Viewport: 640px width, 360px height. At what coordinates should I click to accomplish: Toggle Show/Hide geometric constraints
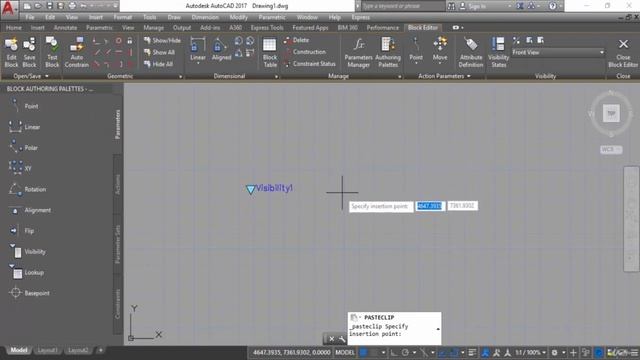[x=162, y=40]
